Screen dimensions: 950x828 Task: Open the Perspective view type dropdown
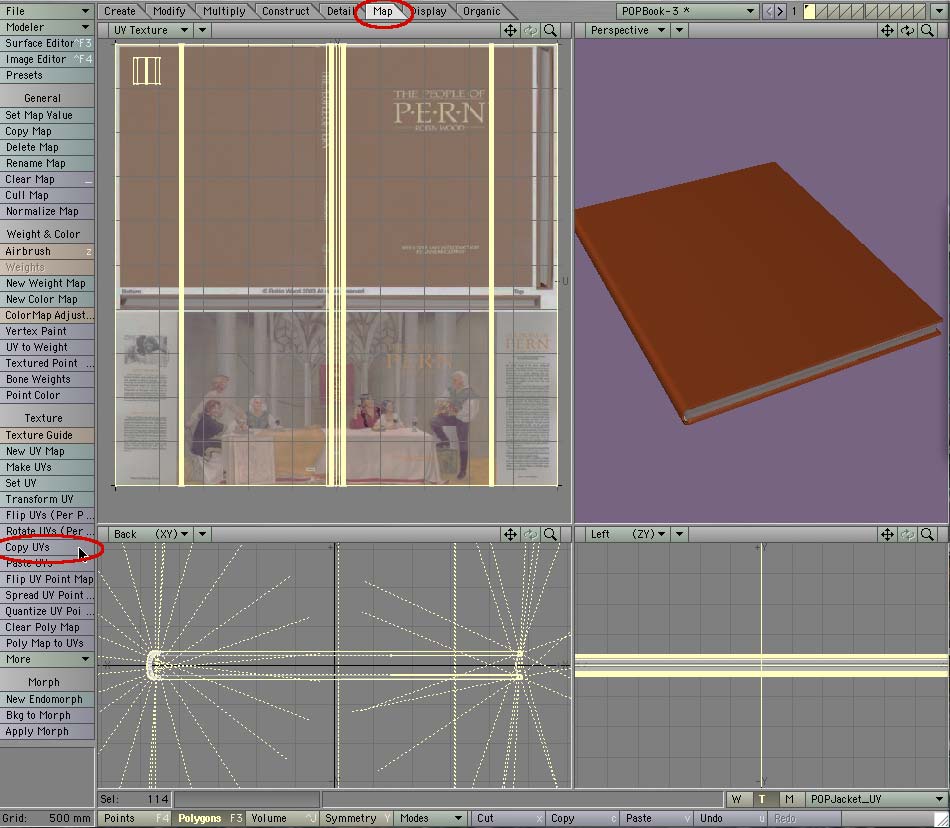click(628, 30)
